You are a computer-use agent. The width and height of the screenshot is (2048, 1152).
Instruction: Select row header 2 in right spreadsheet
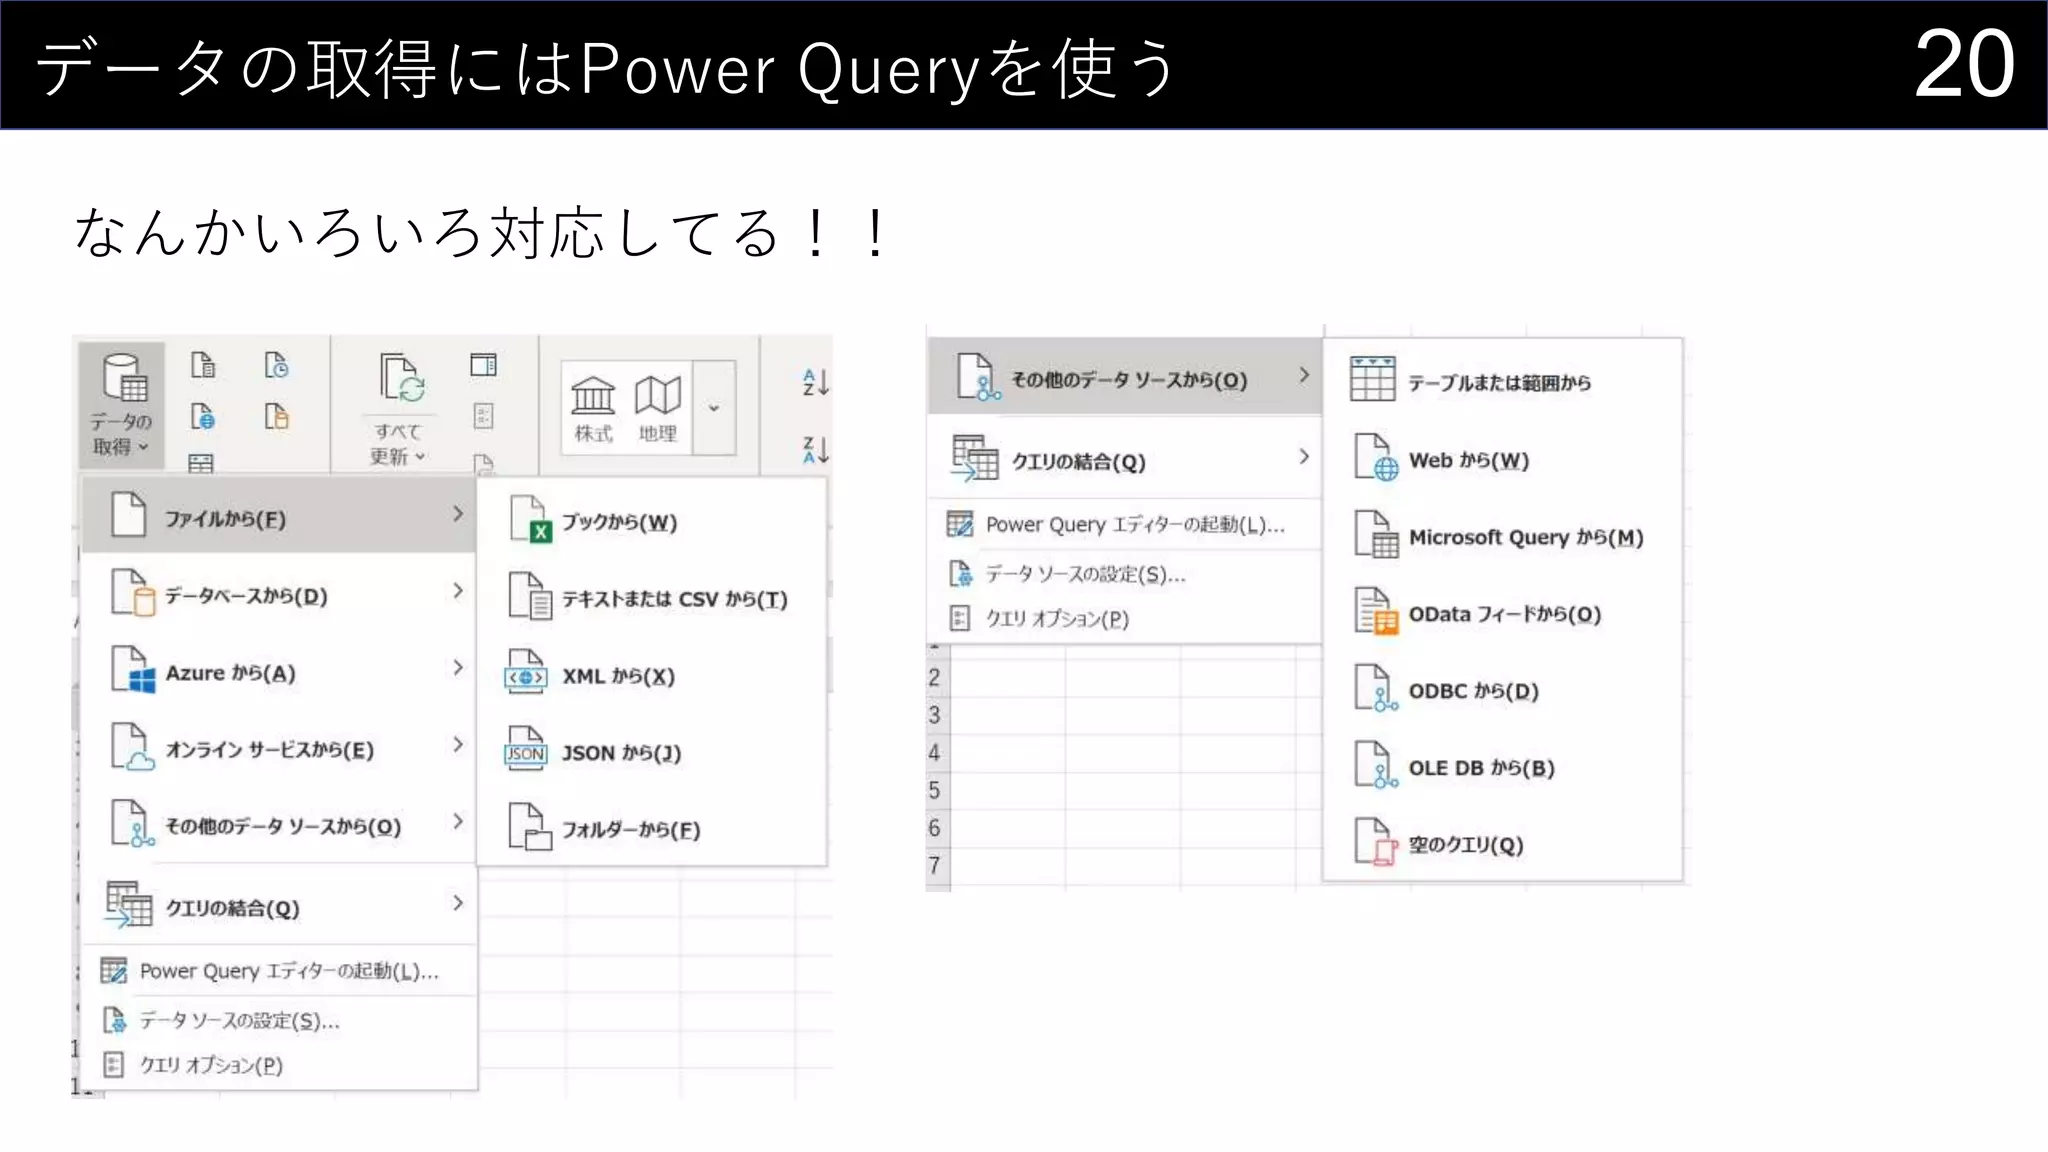click(x=936, y=677)
